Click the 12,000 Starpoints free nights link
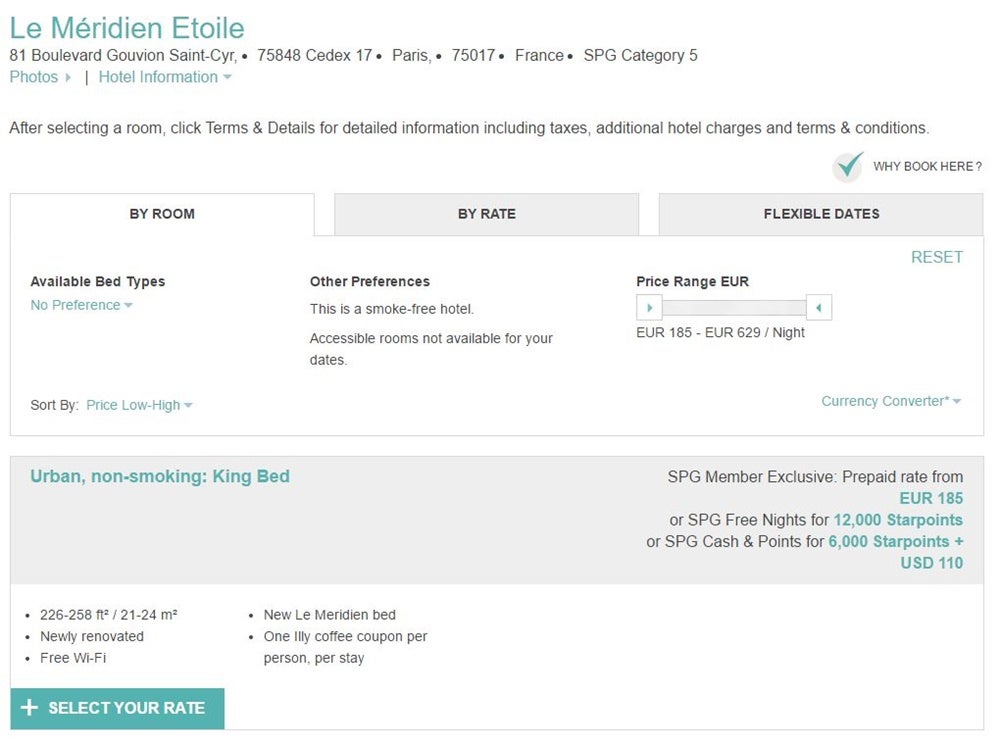This screenshot has height=746, width=1000. coord(898,520)
